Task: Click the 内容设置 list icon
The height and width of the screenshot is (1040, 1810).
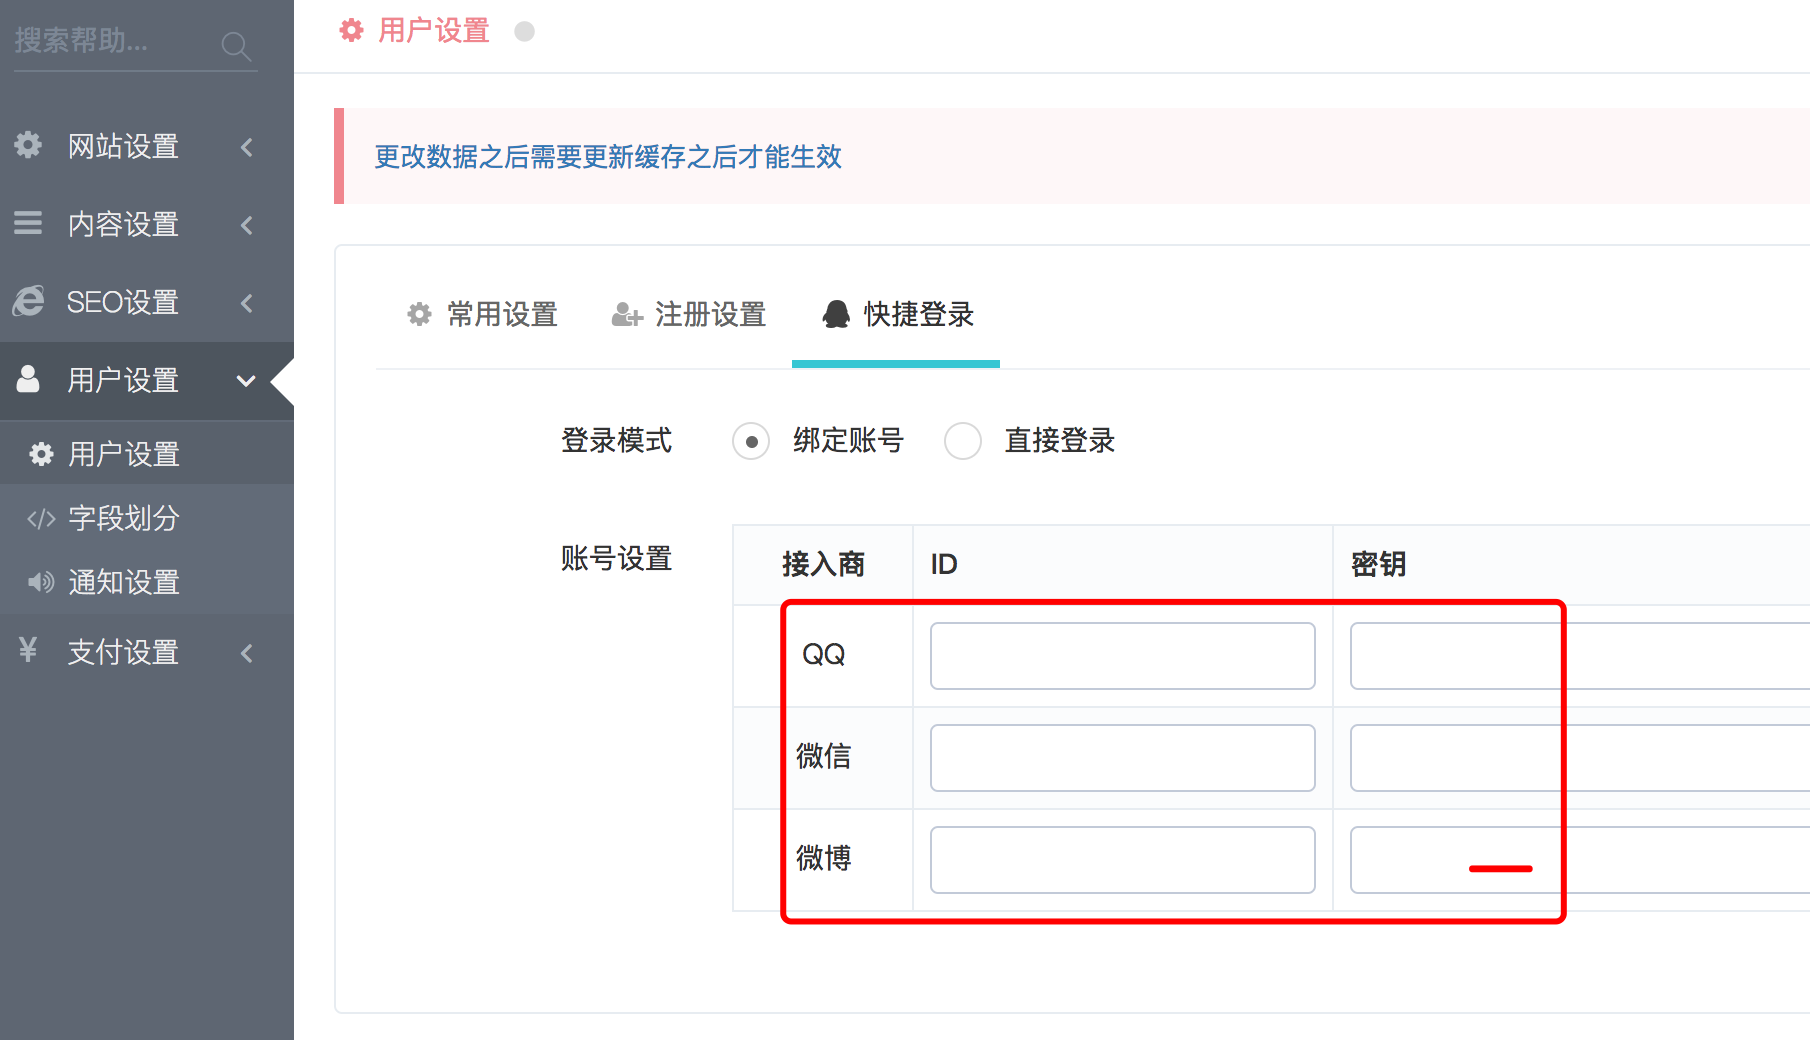Action: click(28, 223)
